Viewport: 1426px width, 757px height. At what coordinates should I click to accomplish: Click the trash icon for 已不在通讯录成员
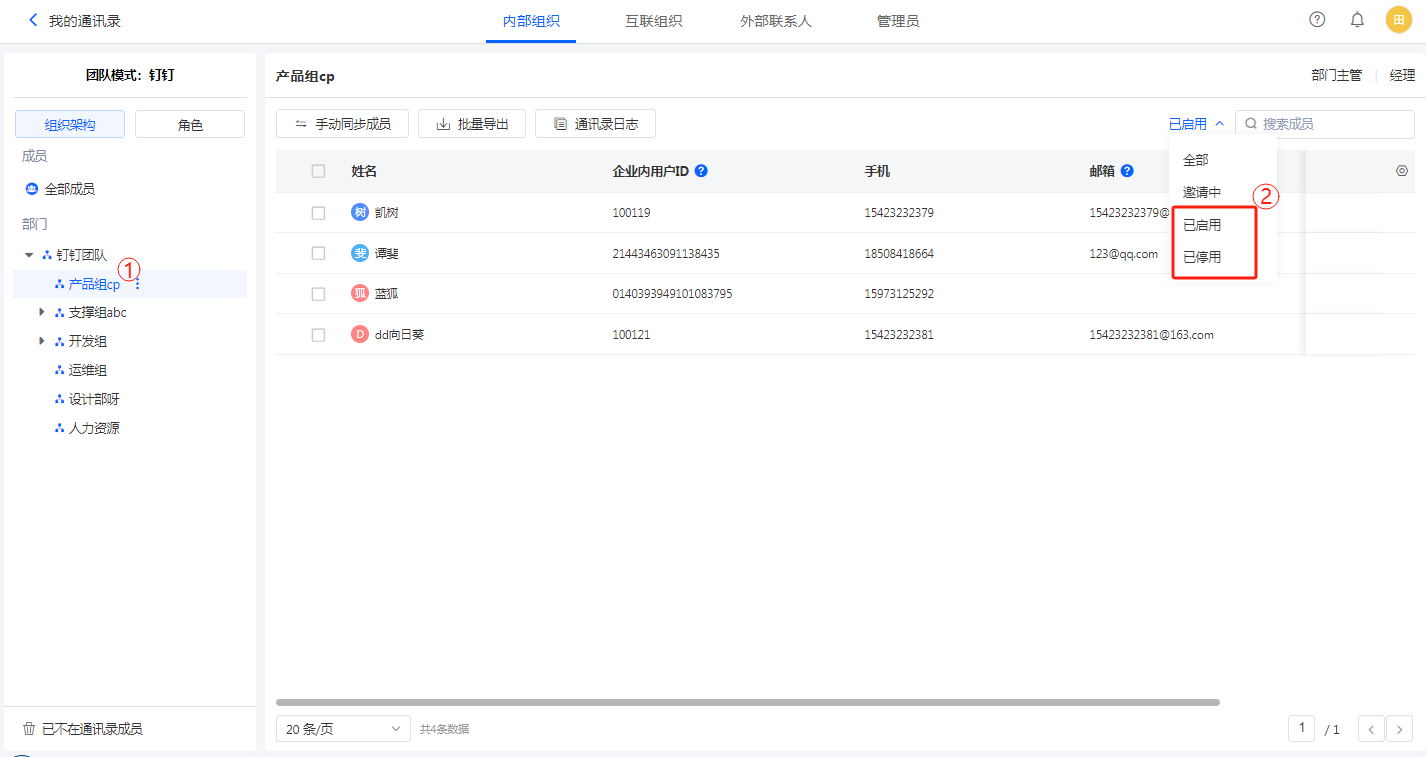pyautogui.click(x=29, y=729)
